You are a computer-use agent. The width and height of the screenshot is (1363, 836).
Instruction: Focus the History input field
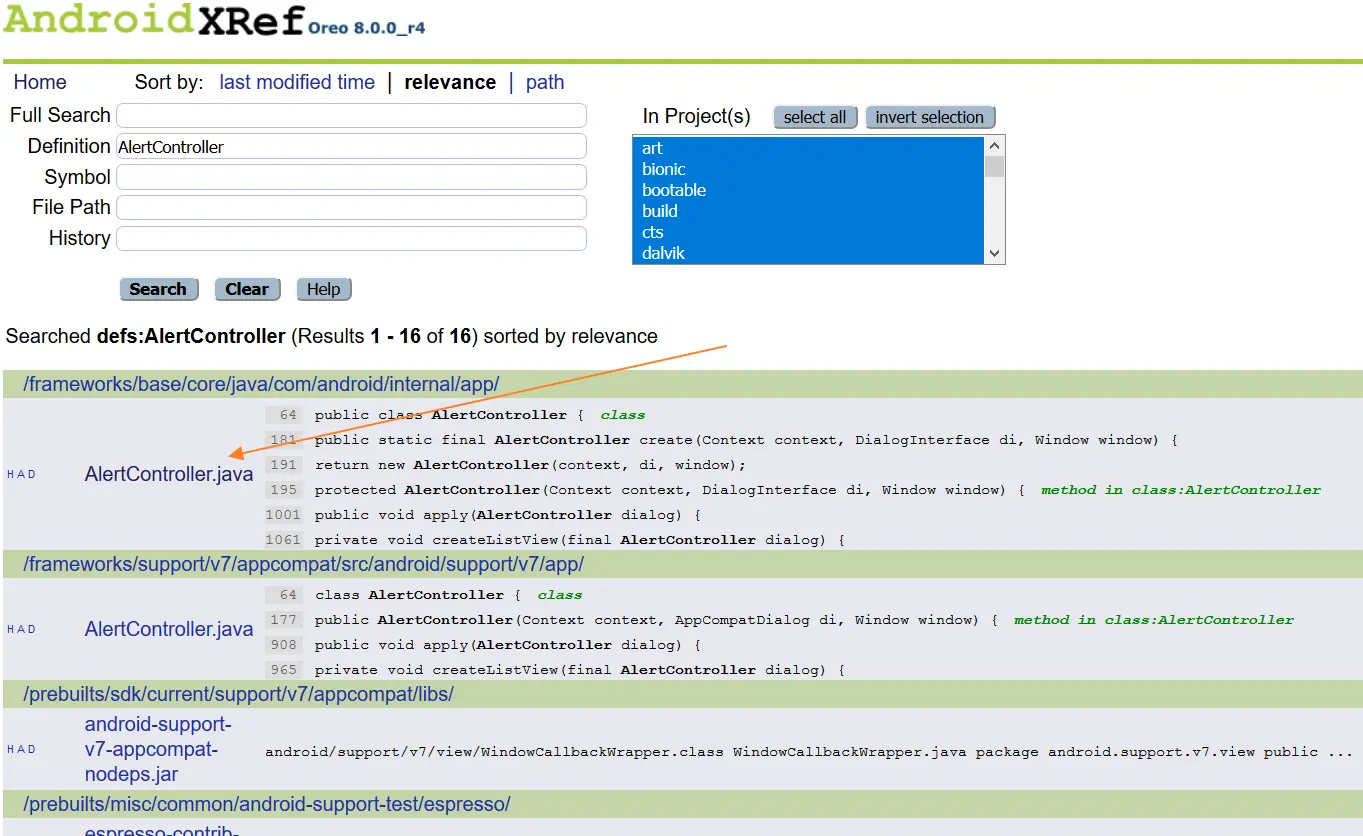pos(351,238)
